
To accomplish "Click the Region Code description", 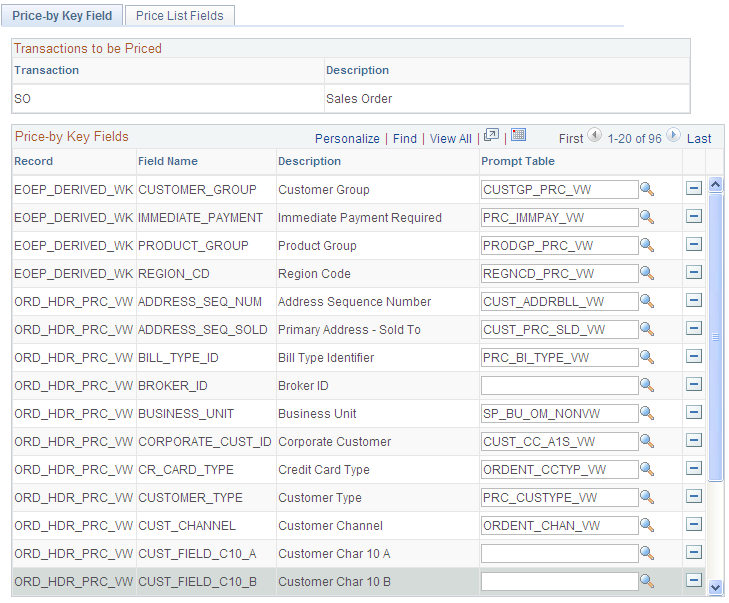I will [x=314, y=273].
